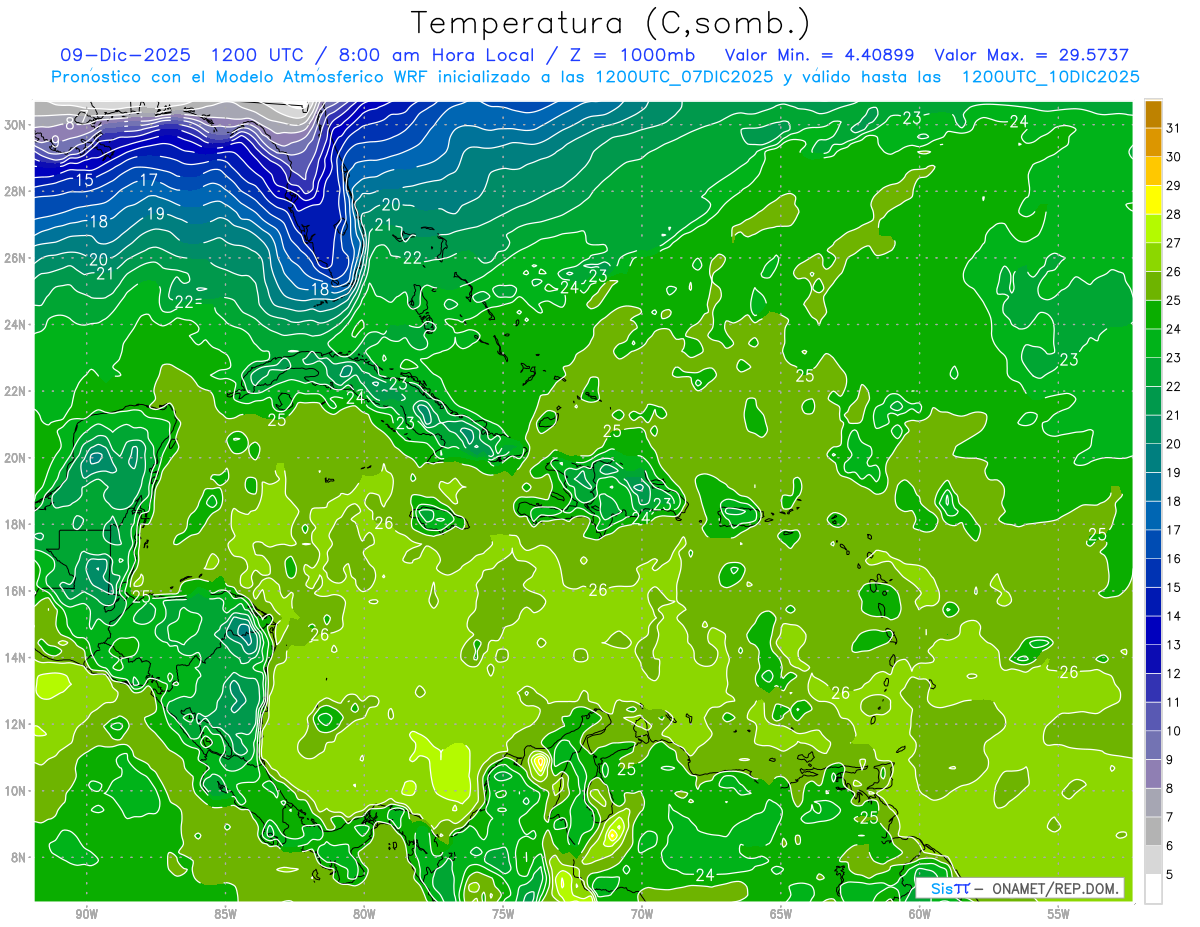Select "Valor Max. = 29.5737"
This screenshot has height=927, width=1200.
(x=1031, y=55)
